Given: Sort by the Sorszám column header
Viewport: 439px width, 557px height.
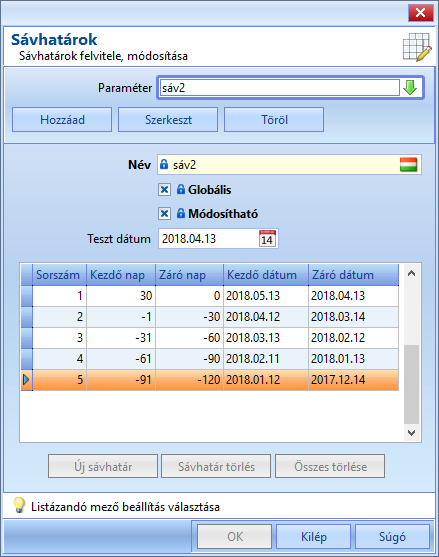Looking at the screenshot, I should pos(59,275).
